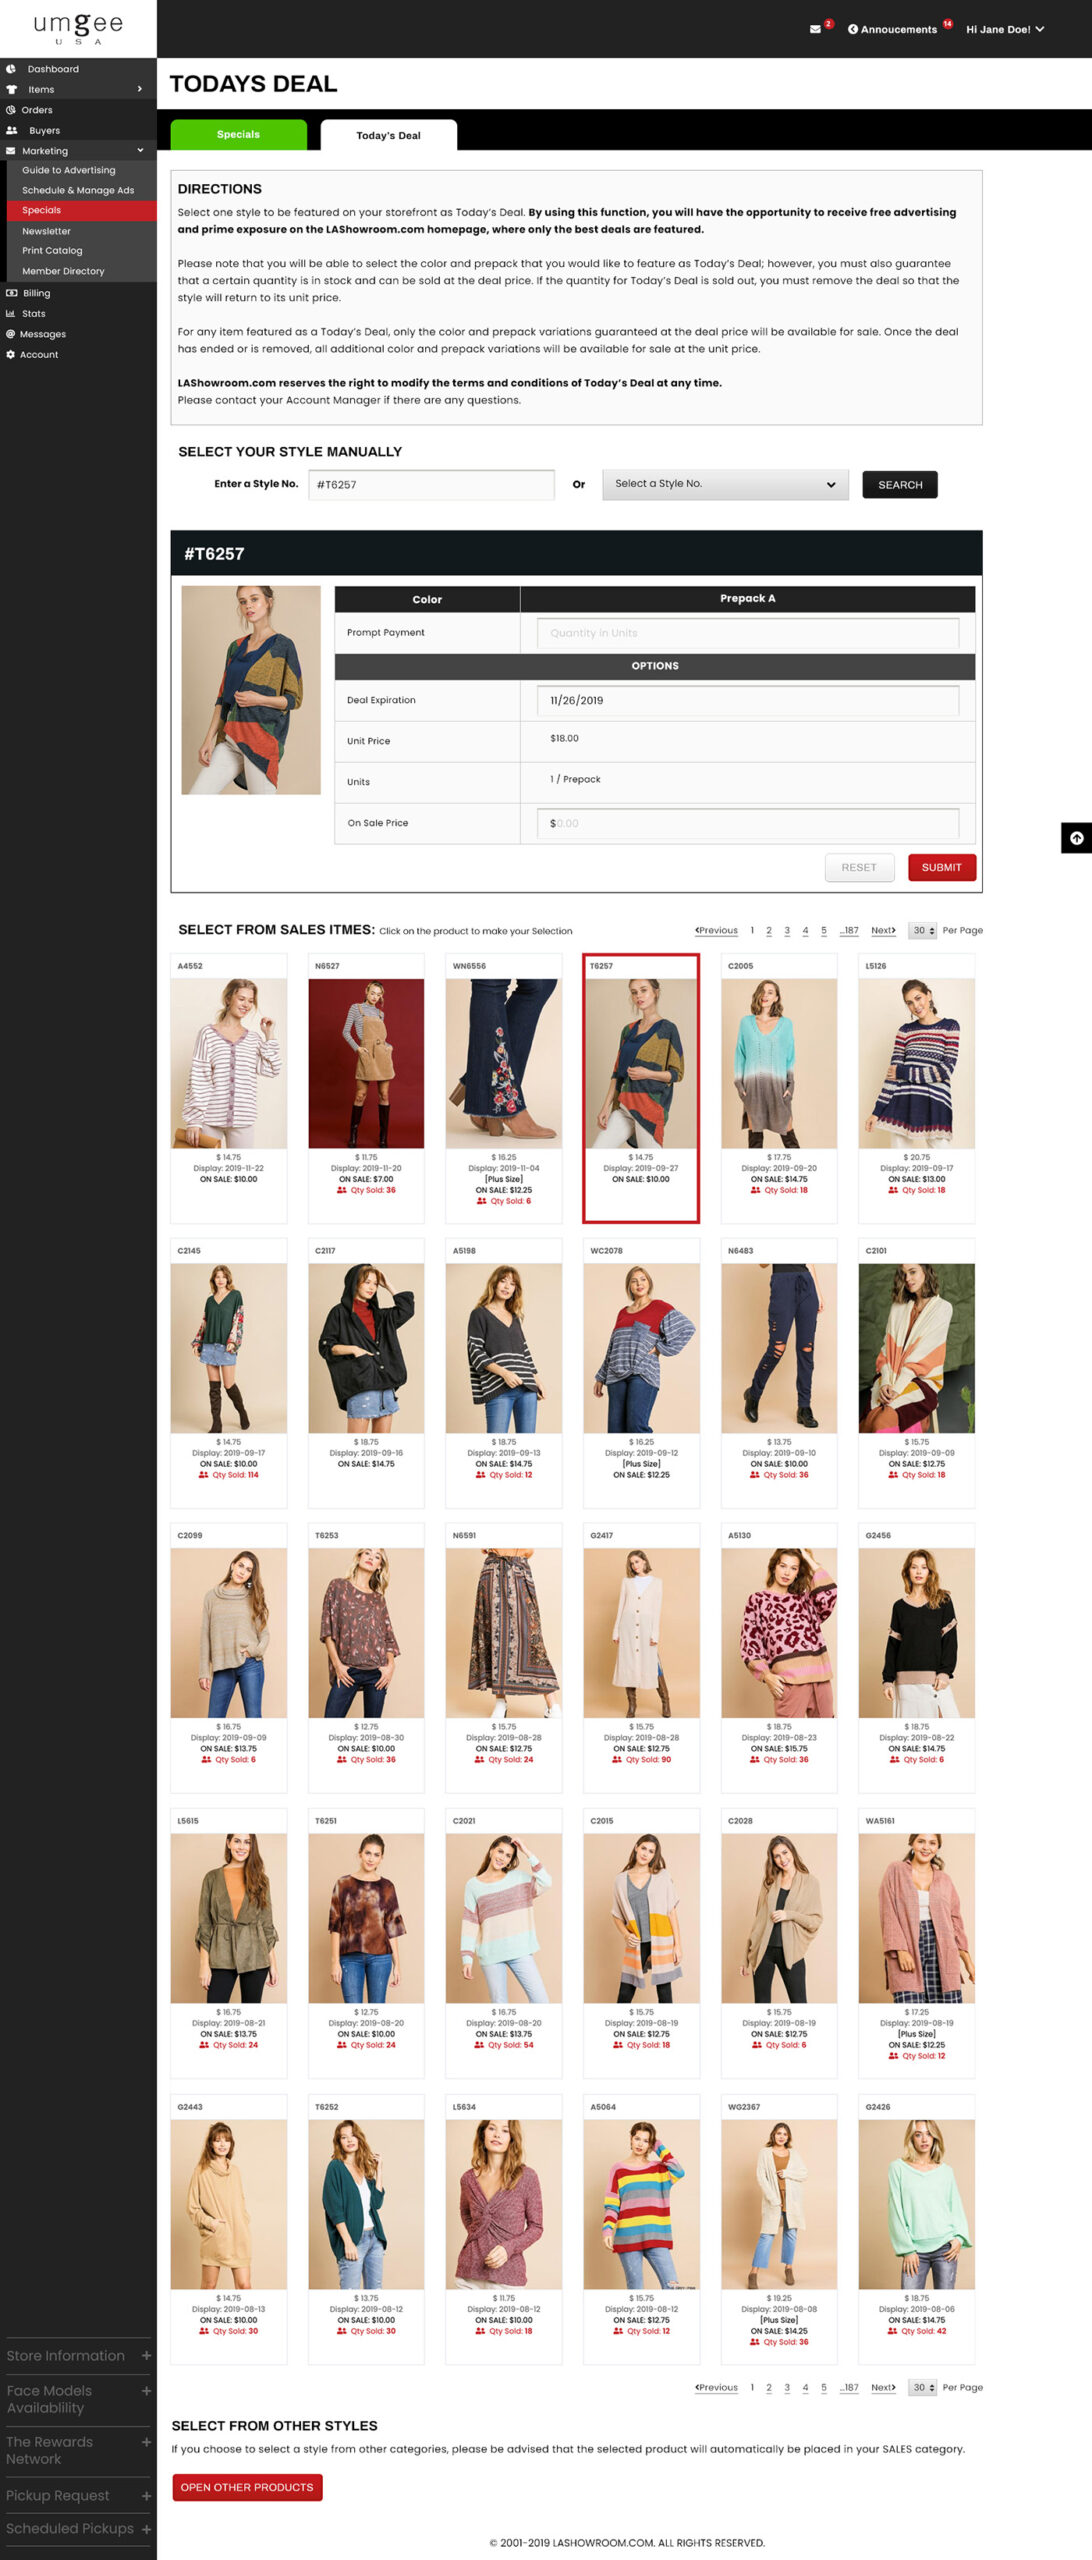Viewport: 1092px width, 2560px height.
Task: Switch to the Specials tab
Action: tap(238, 134)
